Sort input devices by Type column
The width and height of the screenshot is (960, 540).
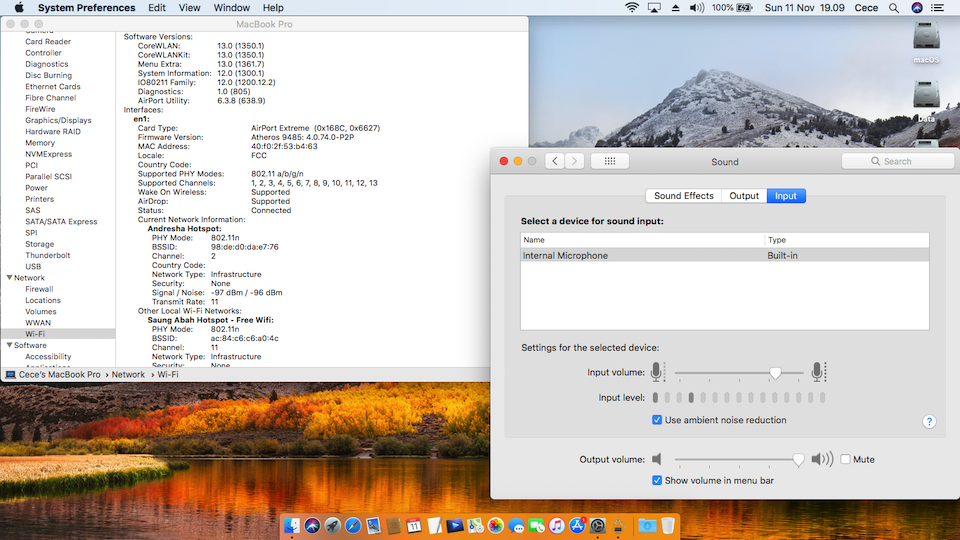tap(847, 240)
